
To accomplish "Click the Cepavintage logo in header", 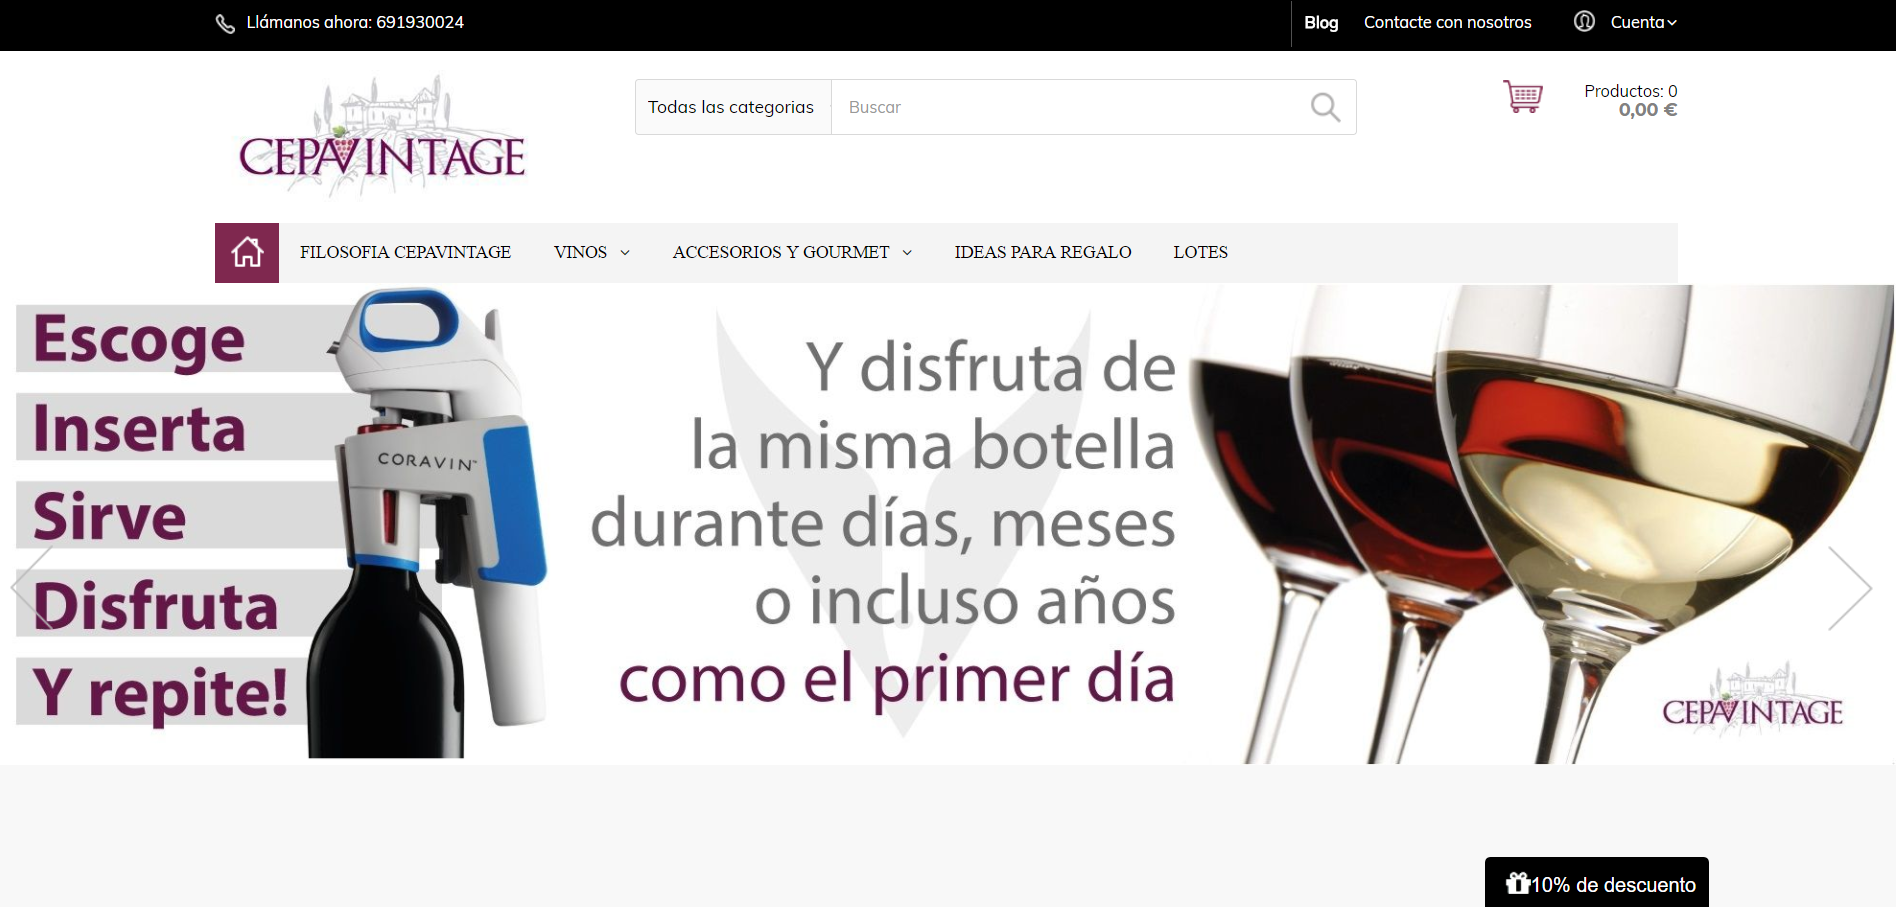I will pos(382,137).
